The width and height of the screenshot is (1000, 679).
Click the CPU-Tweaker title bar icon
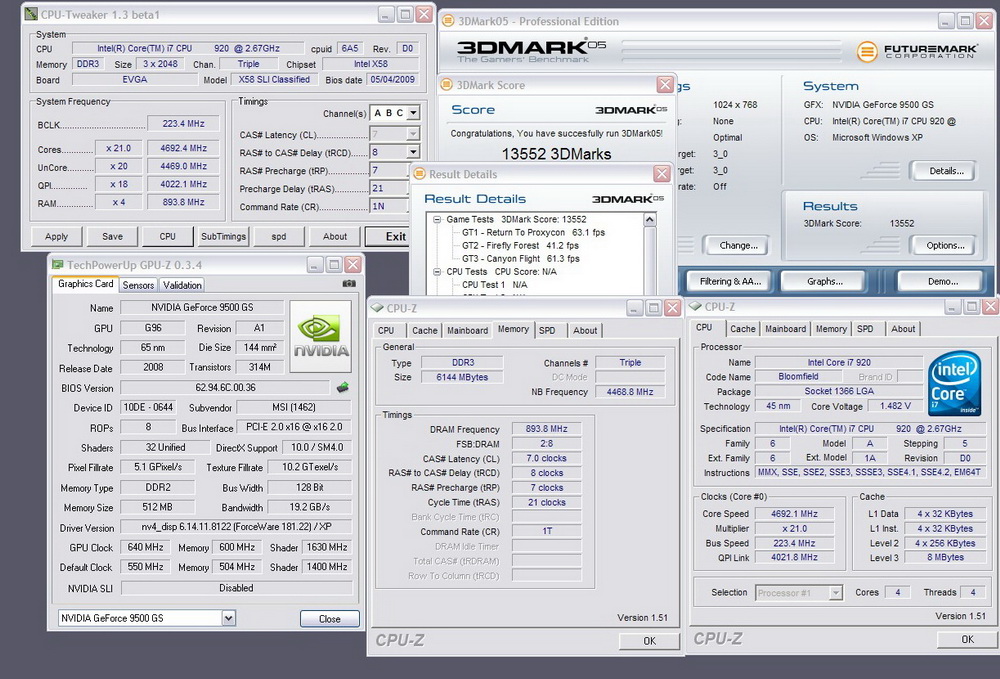(31, 14)
